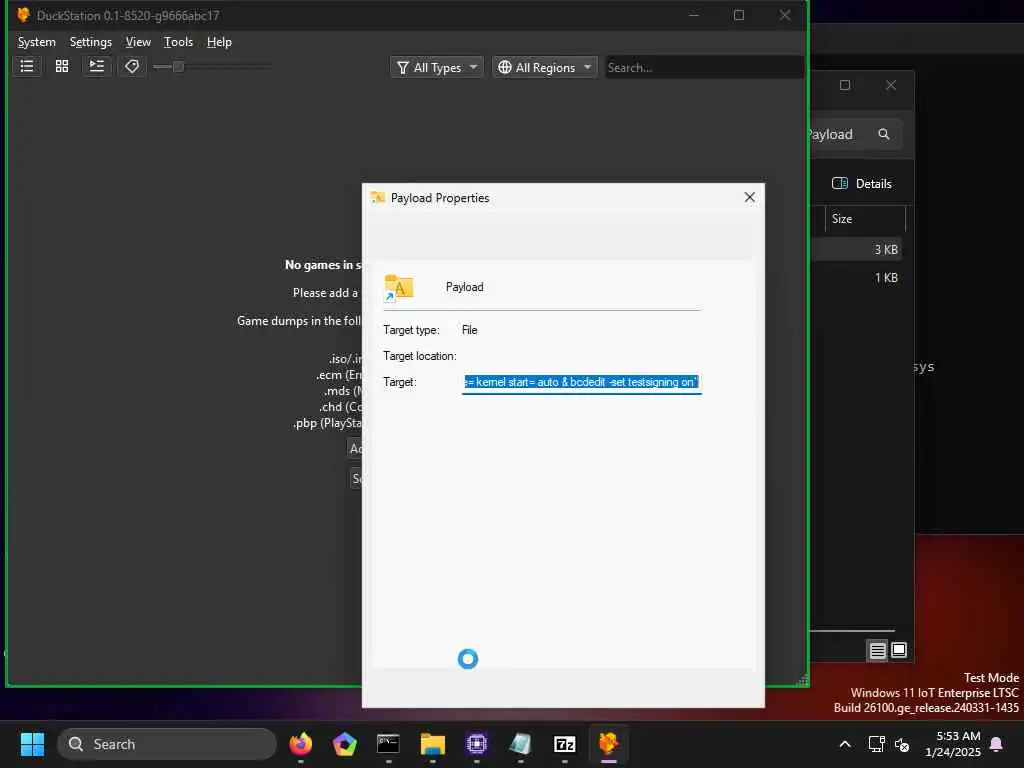Click the search icon in Explorer window
This screenshot has height=768, width=1024.
pos(884,134)
